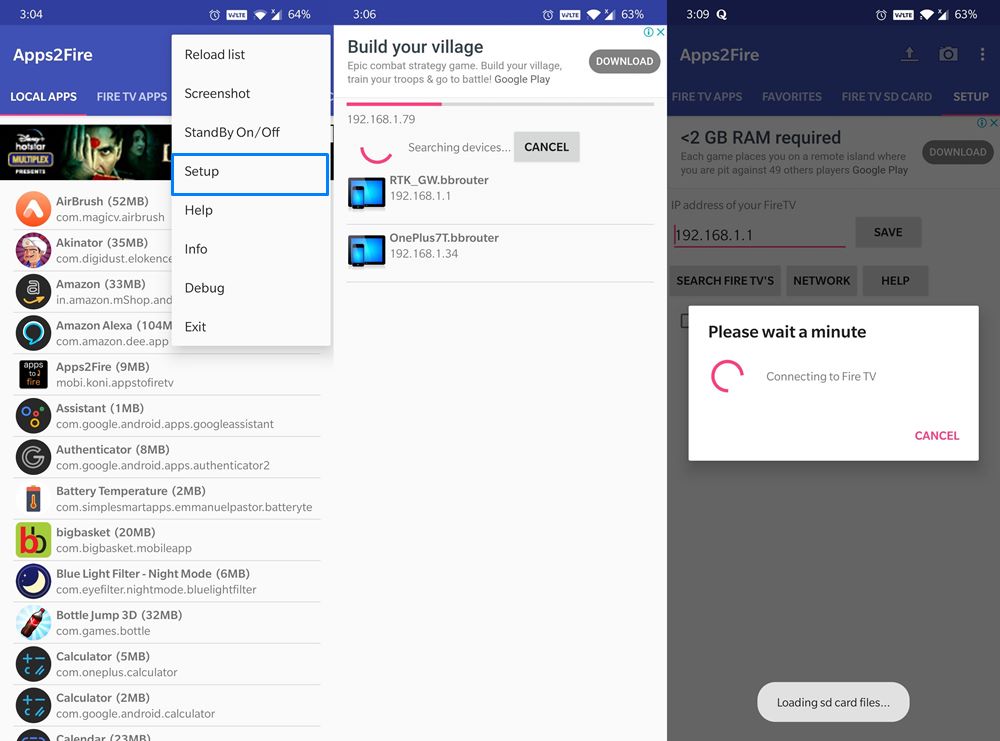Open ad info icon on village ad
This screenshot has width=1000, height=741.
(649, 32)
